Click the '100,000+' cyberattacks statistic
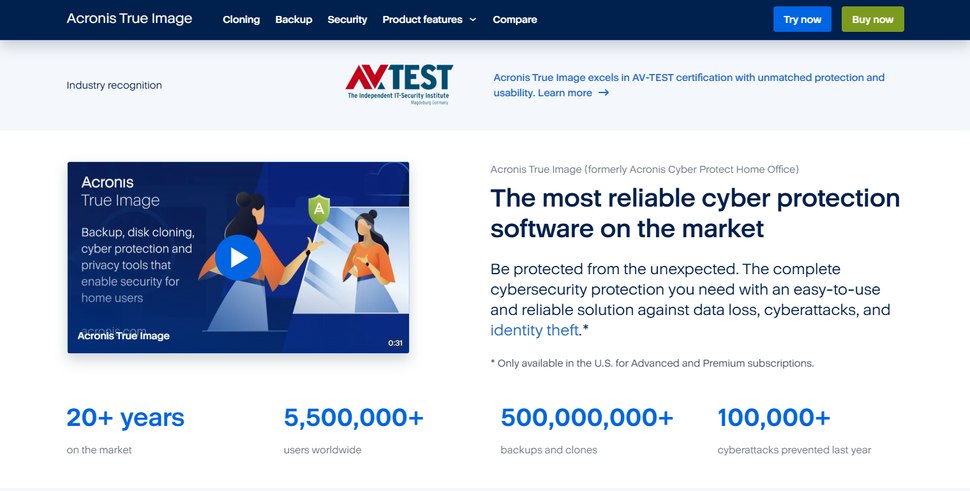970x491 pixels. tap(774, 417)
